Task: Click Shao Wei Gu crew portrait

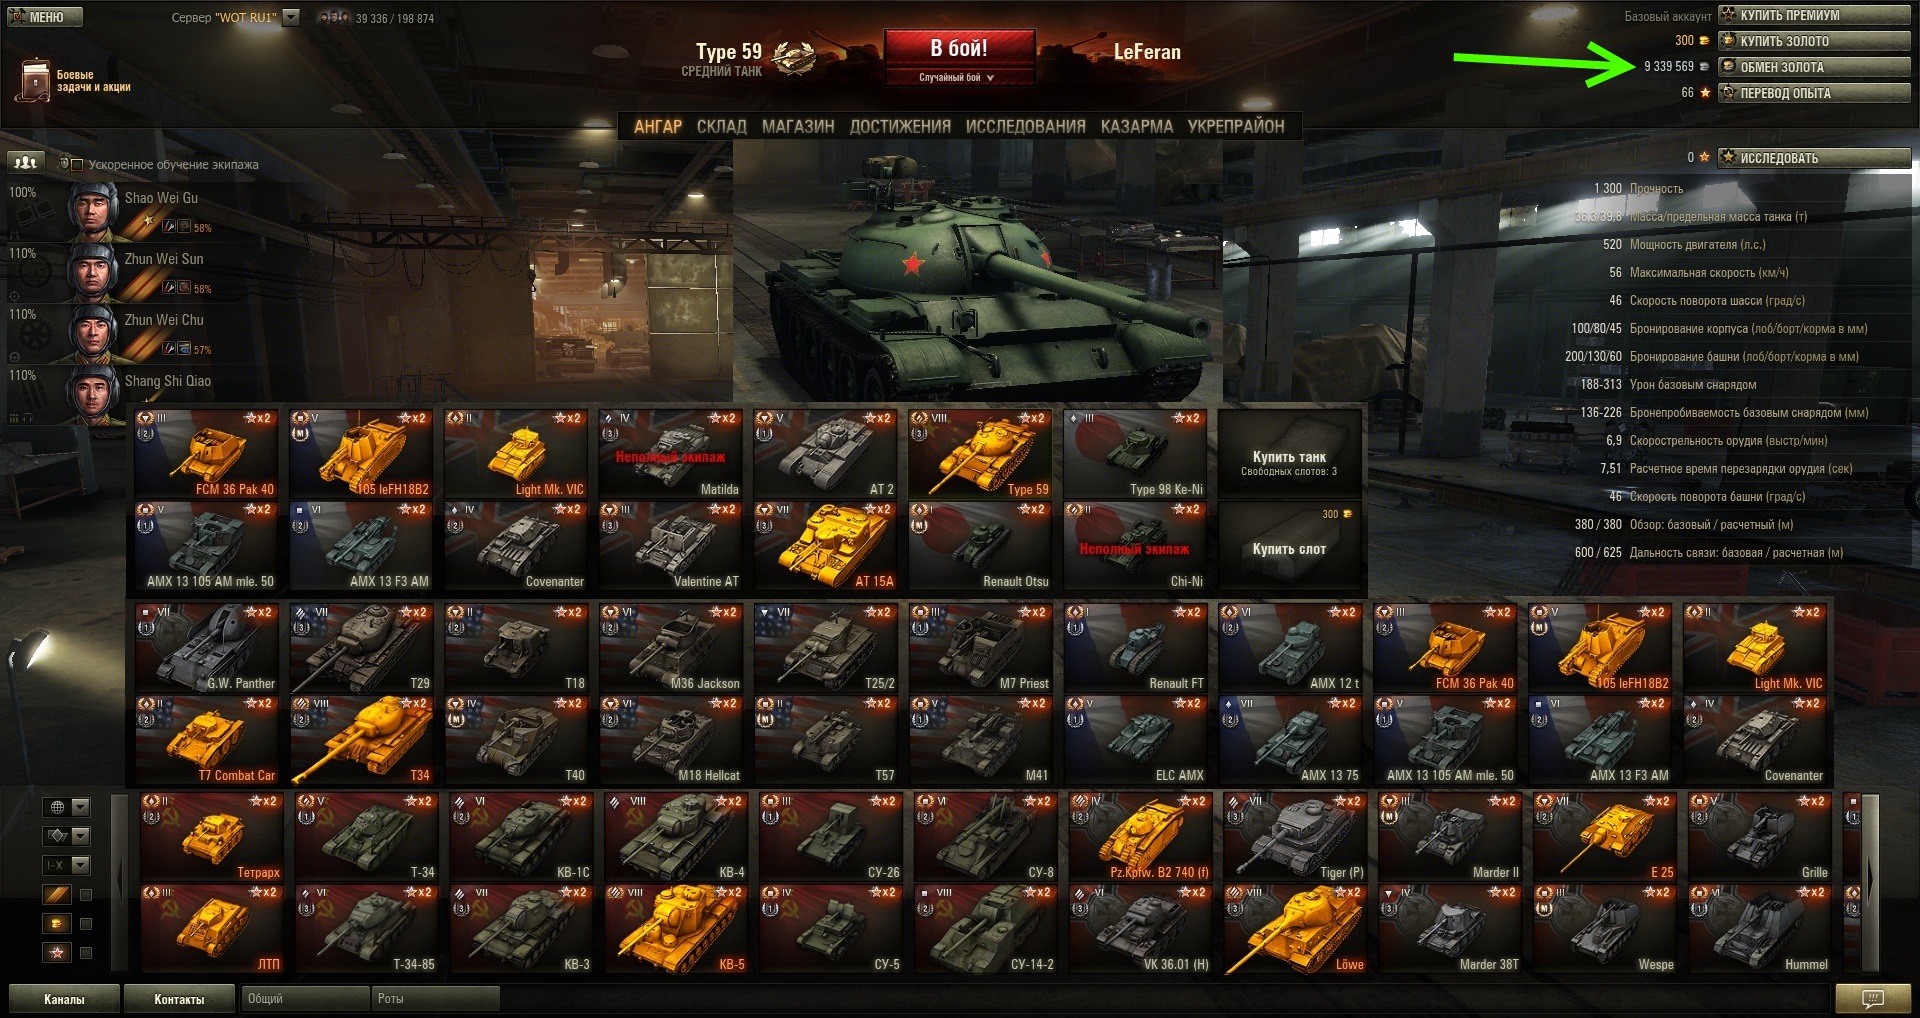Action: [92, 209]
